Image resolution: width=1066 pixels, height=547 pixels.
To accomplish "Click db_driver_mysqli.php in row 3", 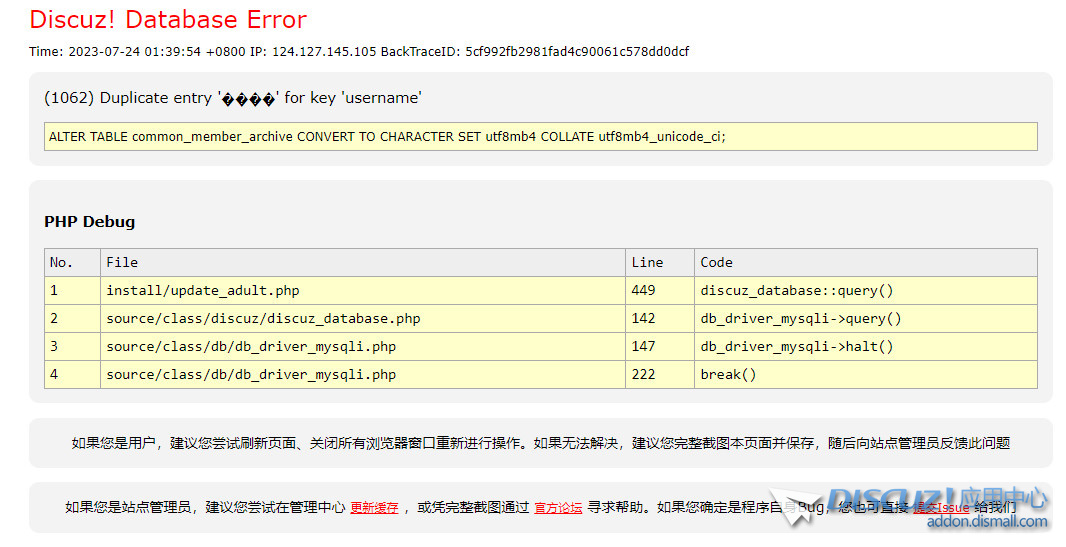I will (x=362, y=347).
